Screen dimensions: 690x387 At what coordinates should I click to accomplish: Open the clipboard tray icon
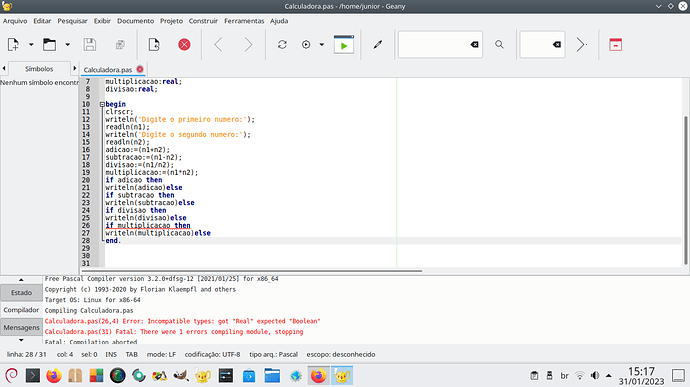click(534, 376)
